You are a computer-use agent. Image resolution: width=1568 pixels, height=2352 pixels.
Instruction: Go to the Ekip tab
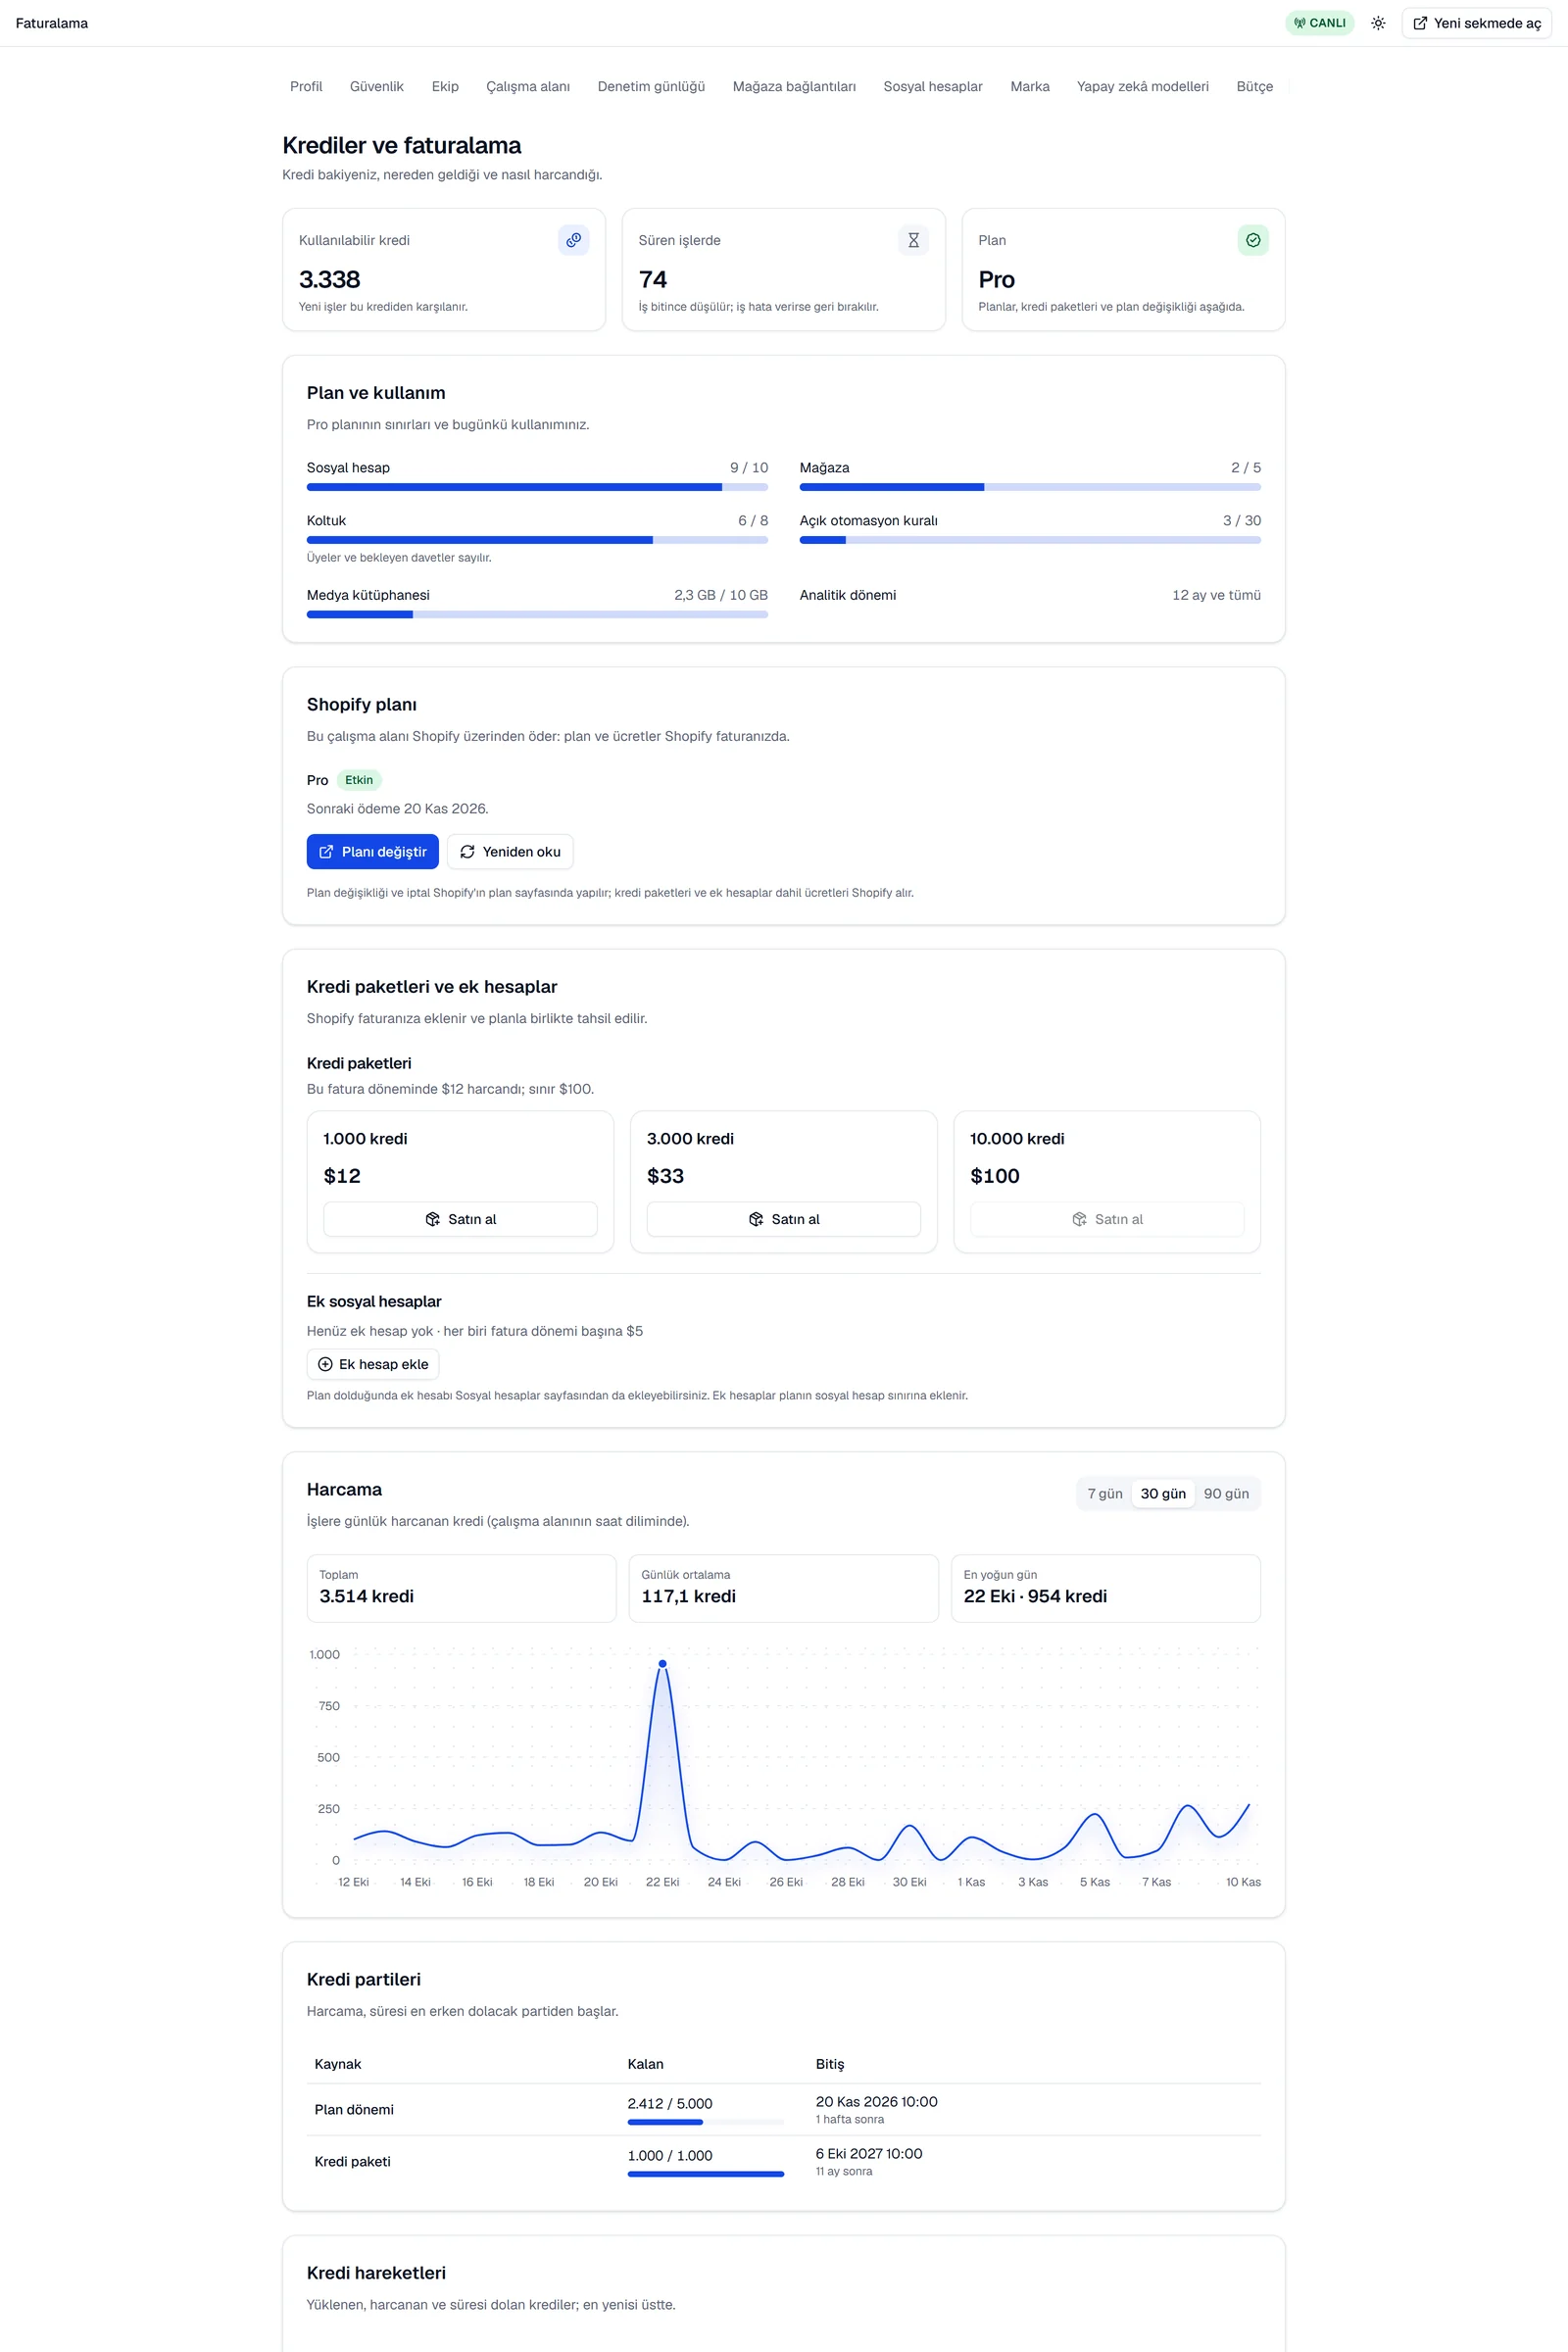click(445, 87)
